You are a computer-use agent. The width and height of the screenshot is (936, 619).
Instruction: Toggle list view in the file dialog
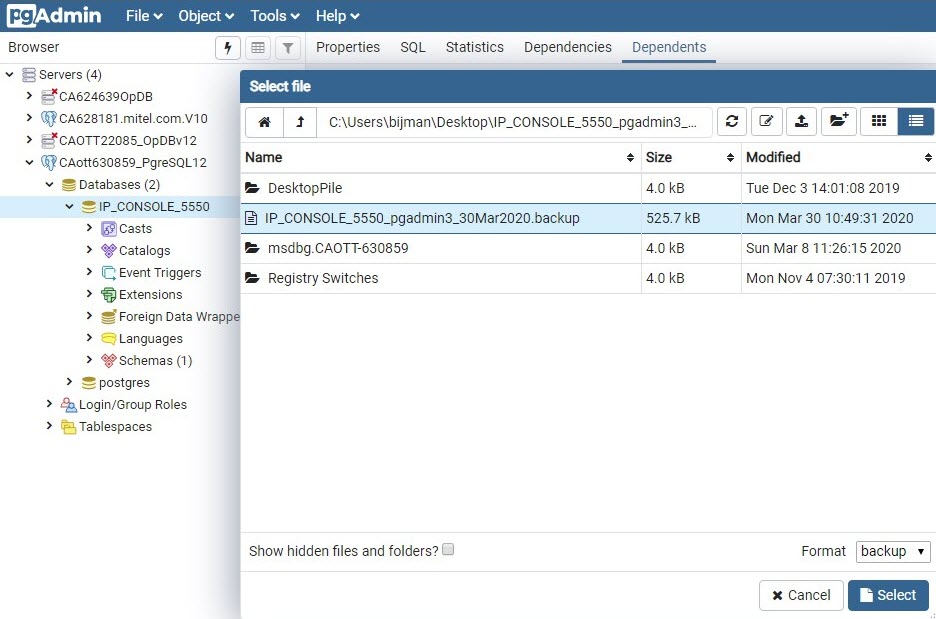pyautogui.click(x=914, y=120)
